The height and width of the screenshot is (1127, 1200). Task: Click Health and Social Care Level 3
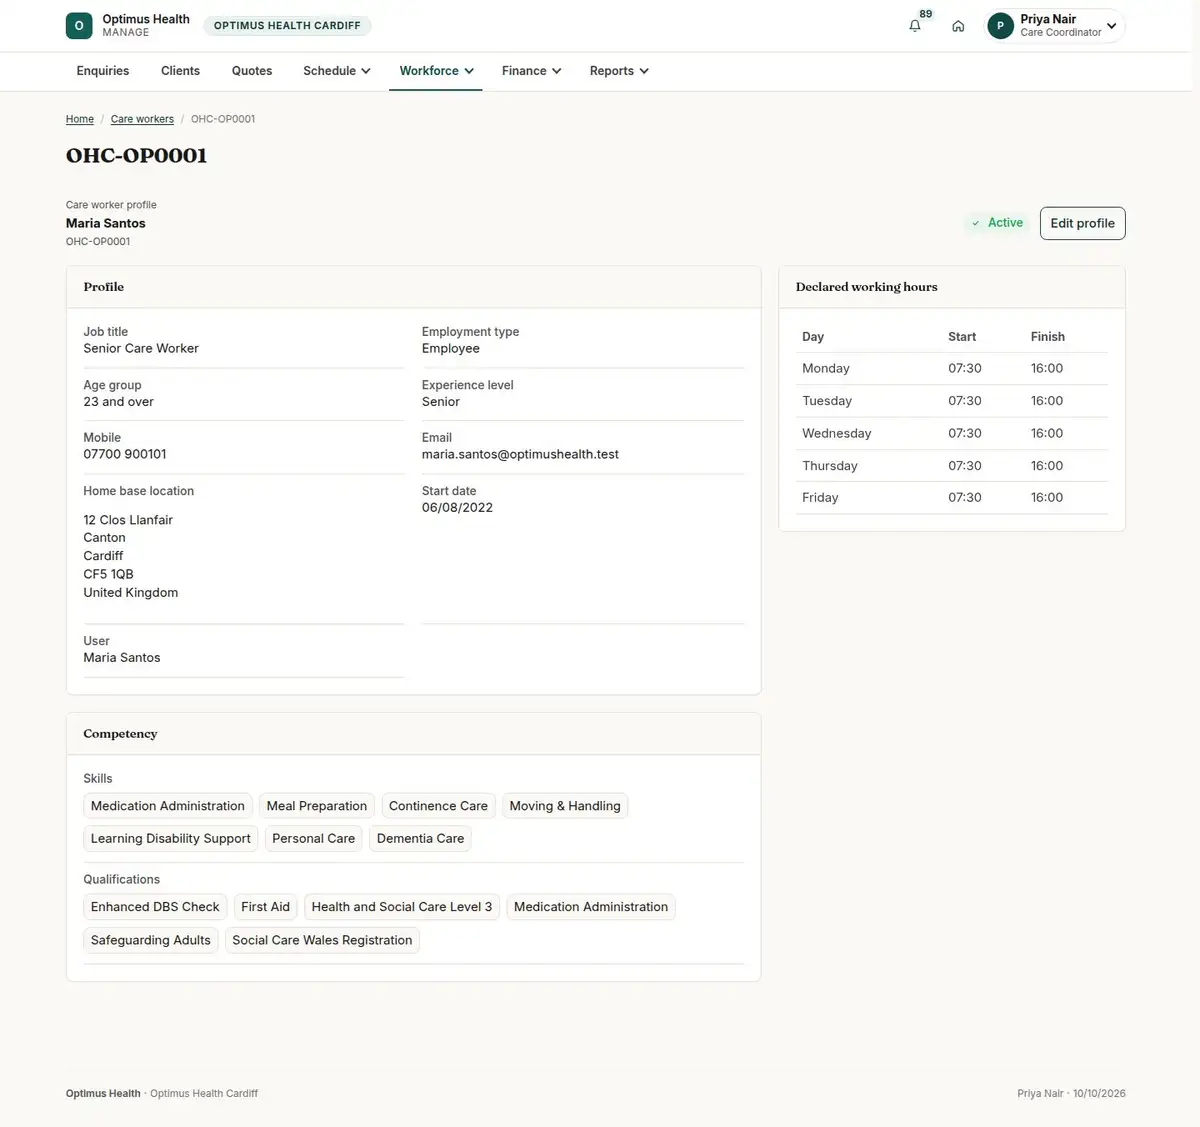click(402, 907)
